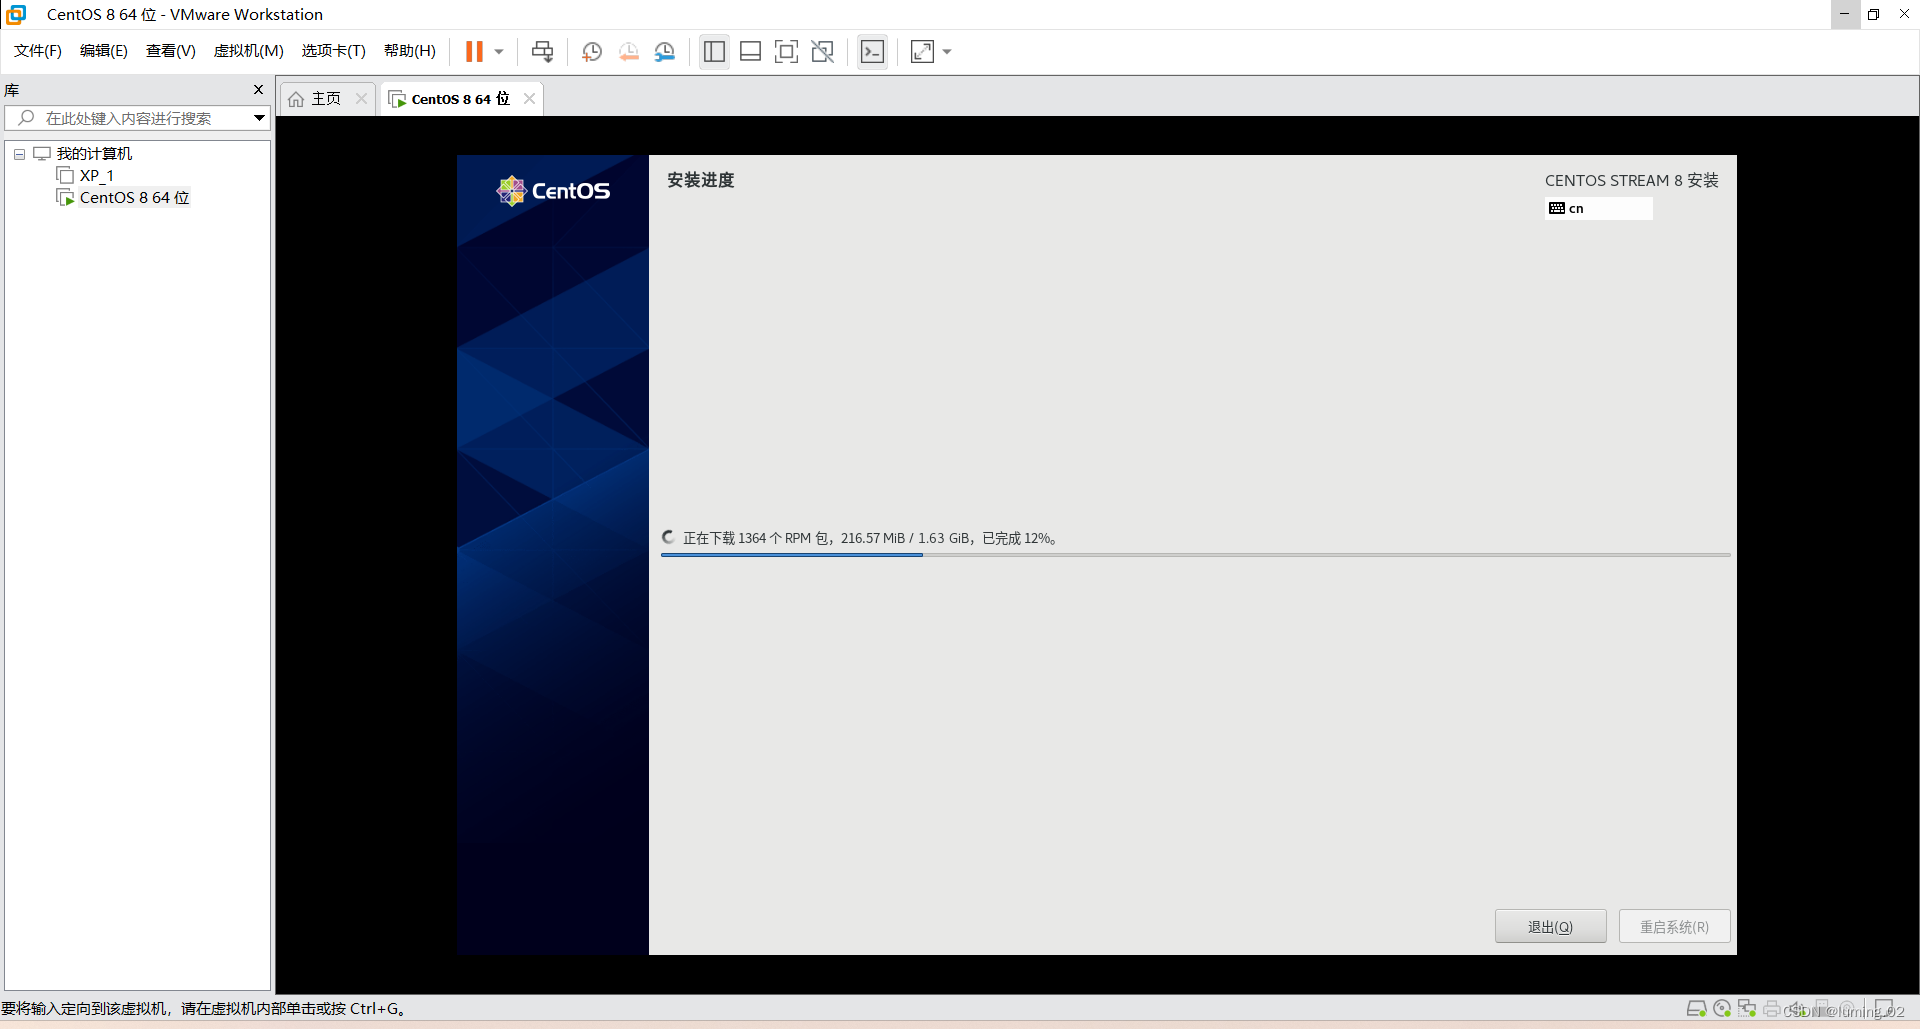Click Send Ctrl+Alt+Del icon

[x=542, y=51]
